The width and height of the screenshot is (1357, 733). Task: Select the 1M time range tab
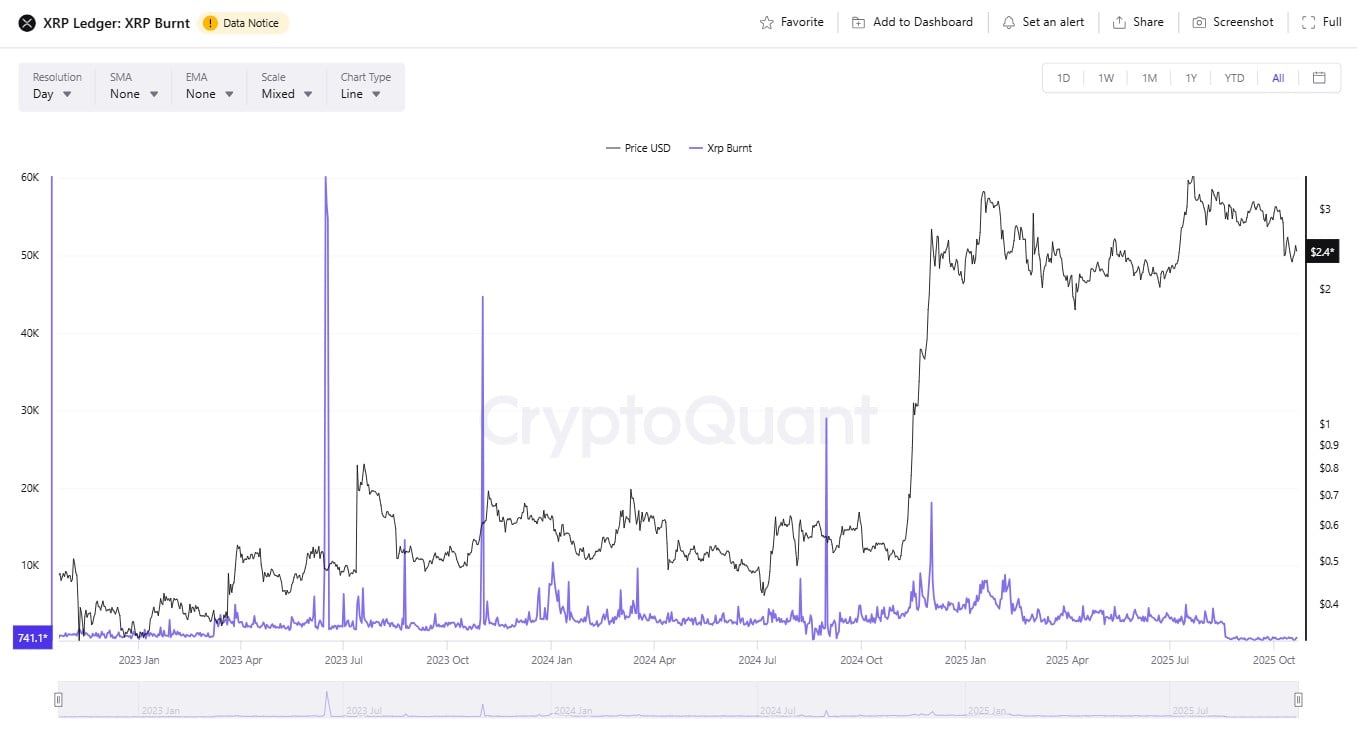pyautogui.click(x=1149, y=78)
